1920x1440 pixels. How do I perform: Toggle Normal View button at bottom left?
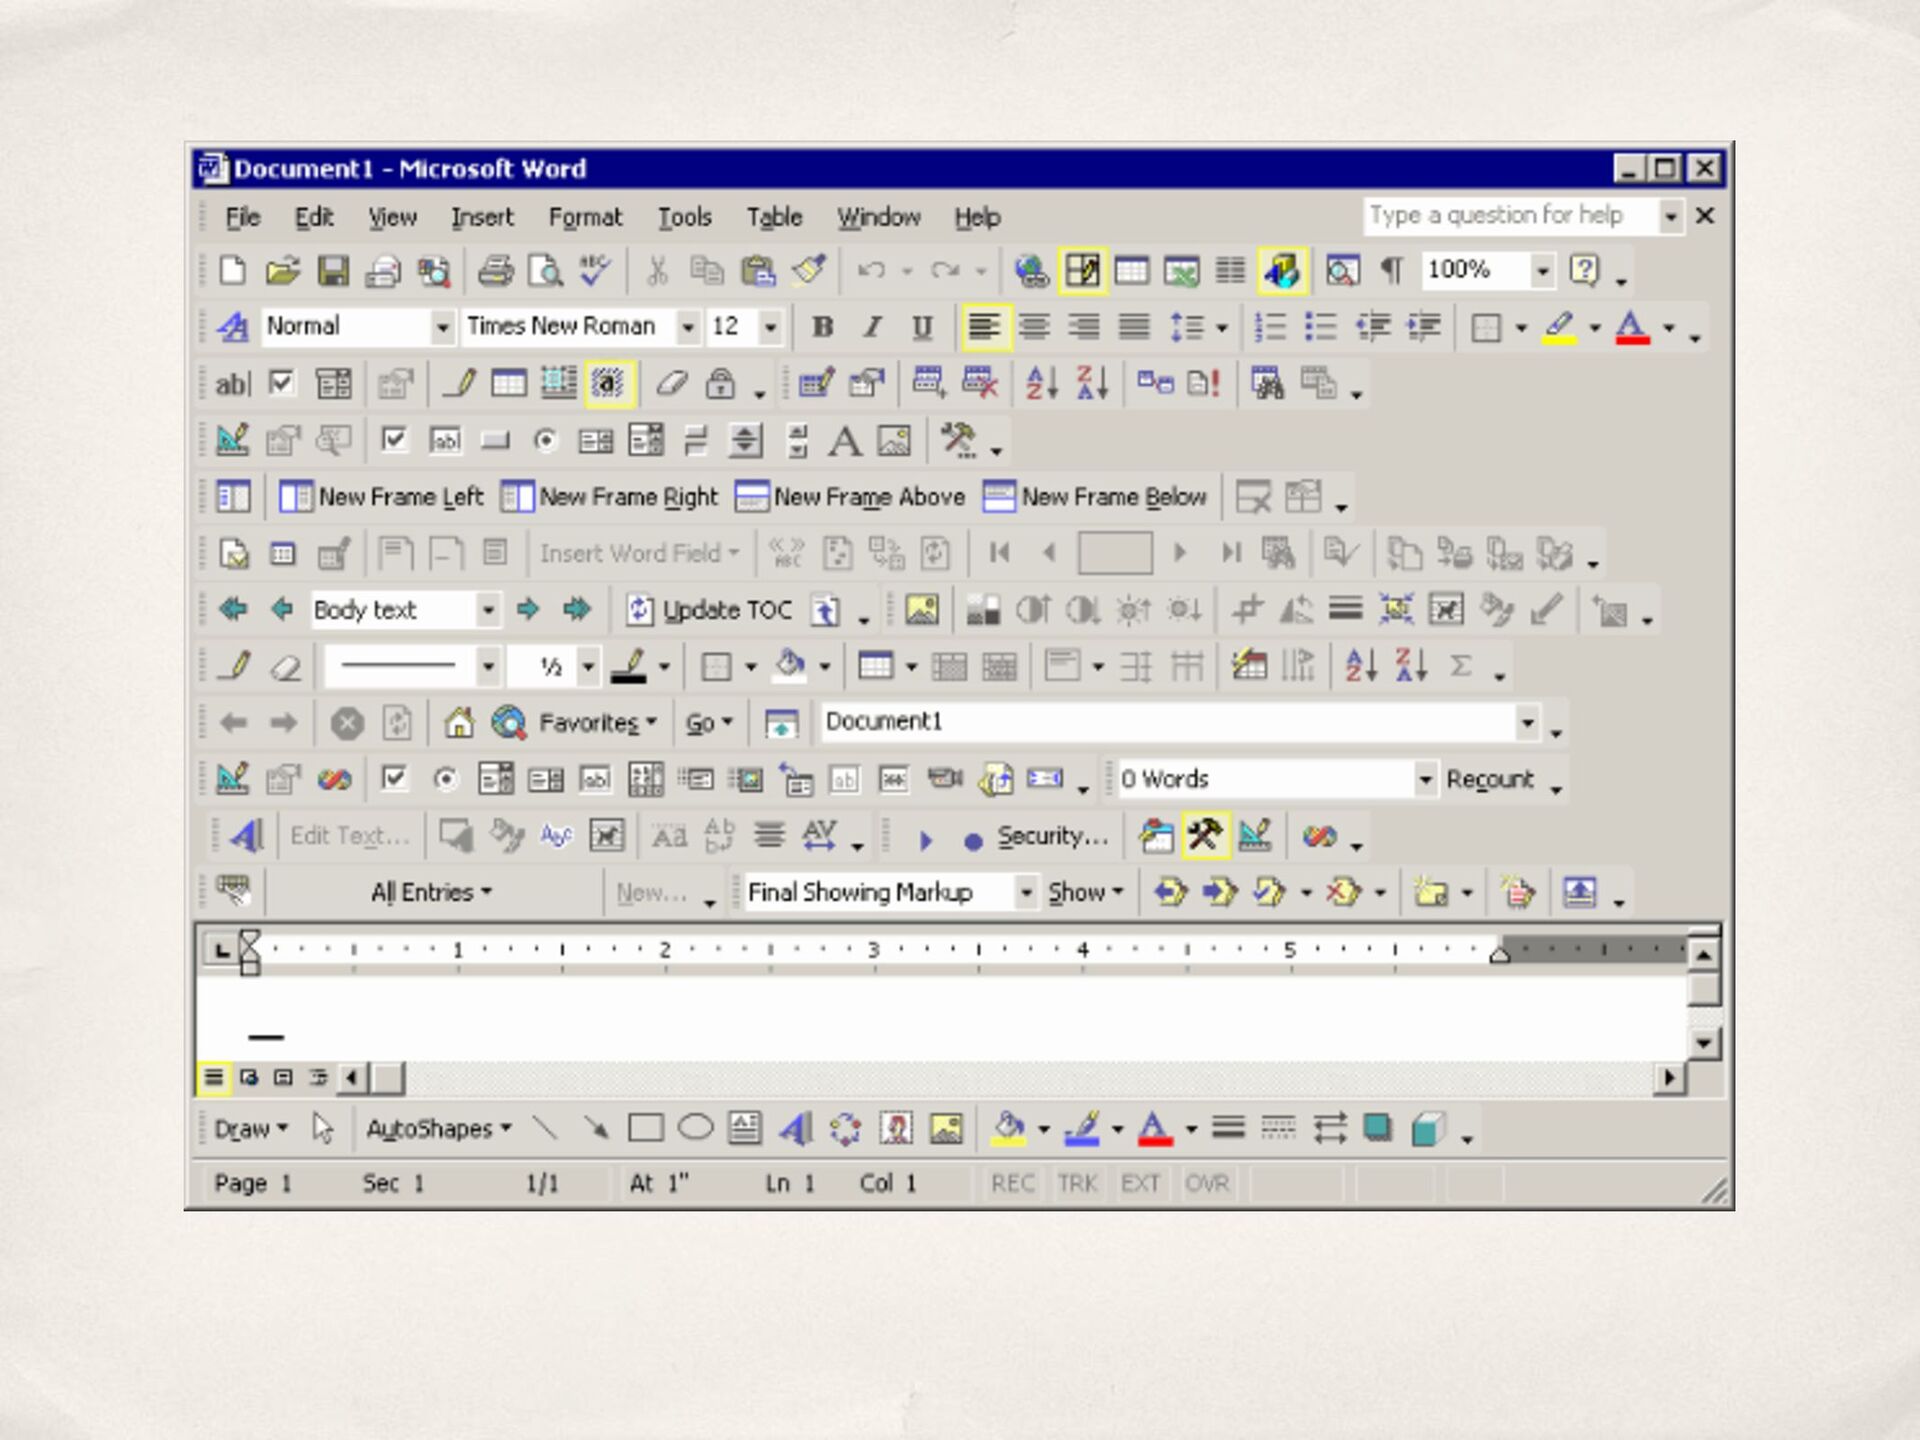213,1078
